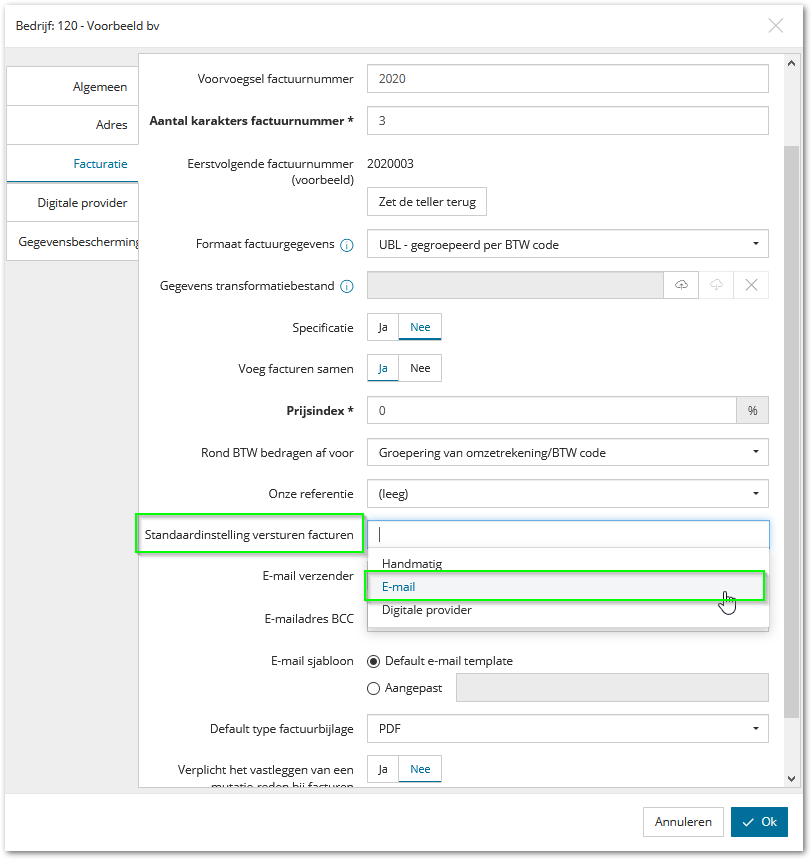Image resolution: width=812 pixels, height=860 pixels.
Task: Click the Gegevens transformatiebestand field
Action: click(x=515, y=285)
